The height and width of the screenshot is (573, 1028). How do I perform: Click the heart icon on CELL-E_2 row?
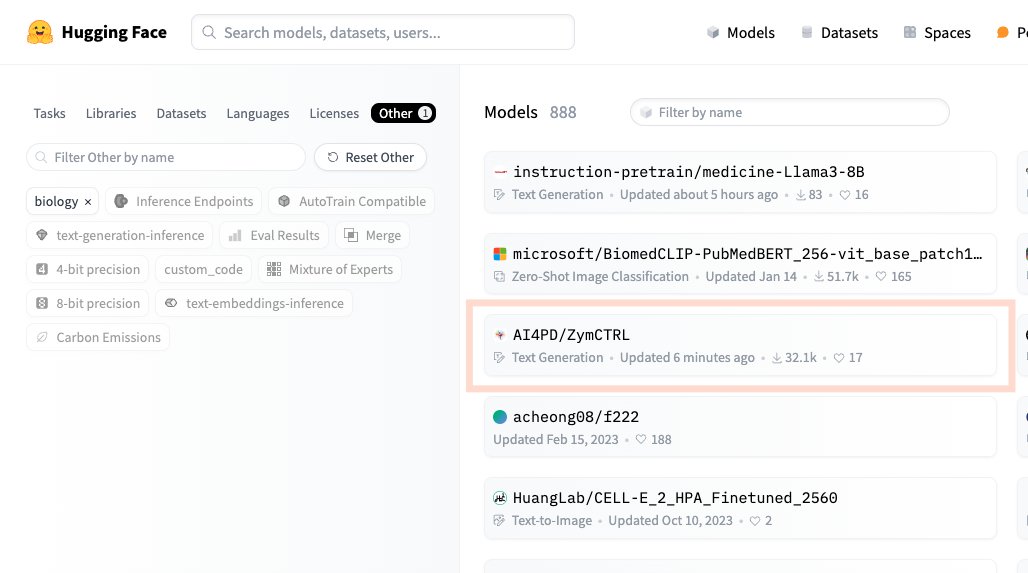click(x=755, y=521)
